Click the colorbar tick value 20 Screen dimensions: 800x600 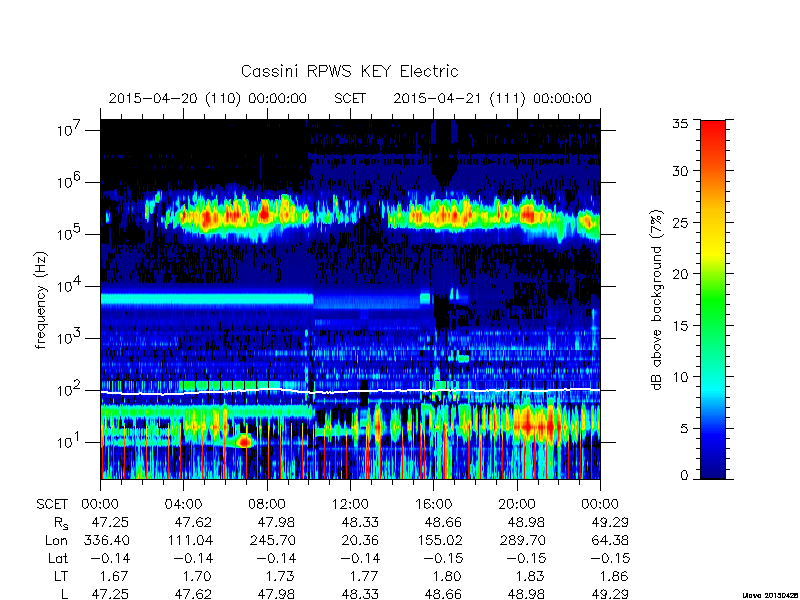coord(681,273)
